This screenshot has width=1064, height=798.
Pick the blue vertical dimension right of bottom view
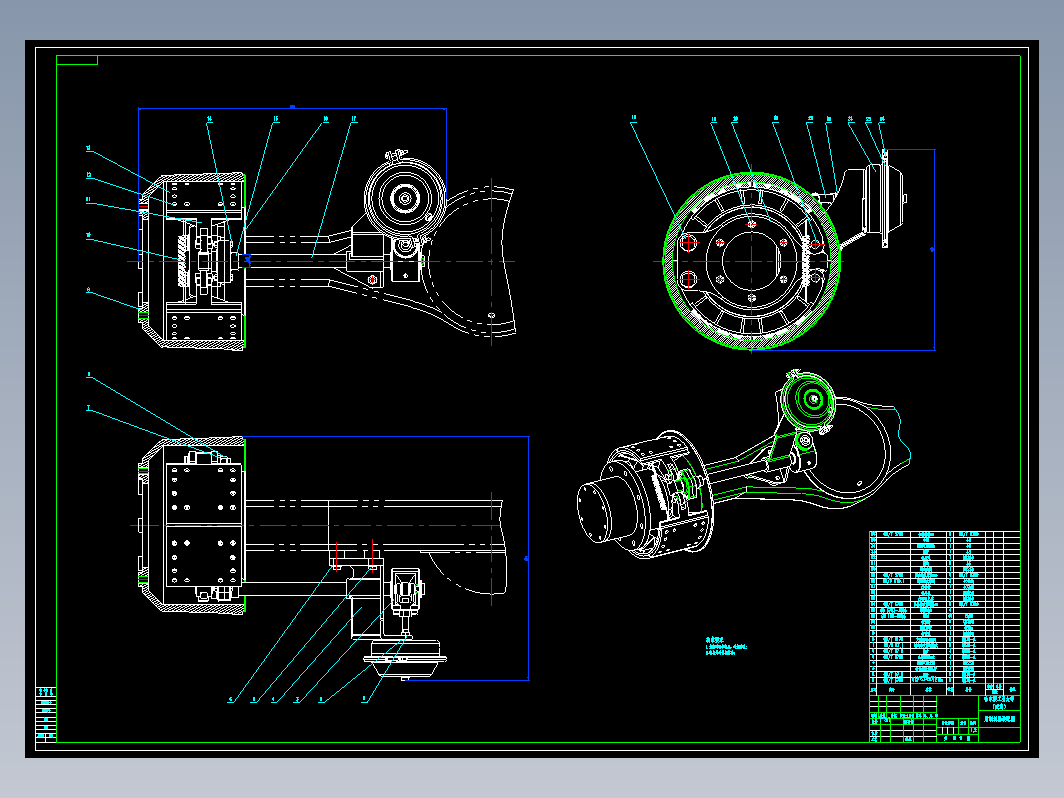[528, 558]
